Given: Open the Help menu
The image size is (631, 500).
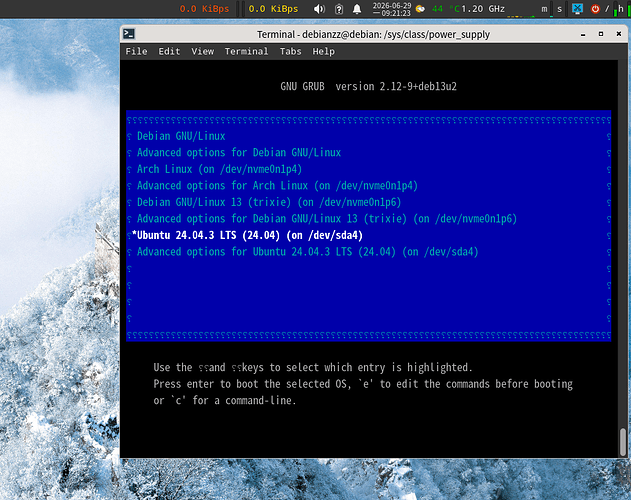Looking at the screenshot, I should tap(324, 51).
